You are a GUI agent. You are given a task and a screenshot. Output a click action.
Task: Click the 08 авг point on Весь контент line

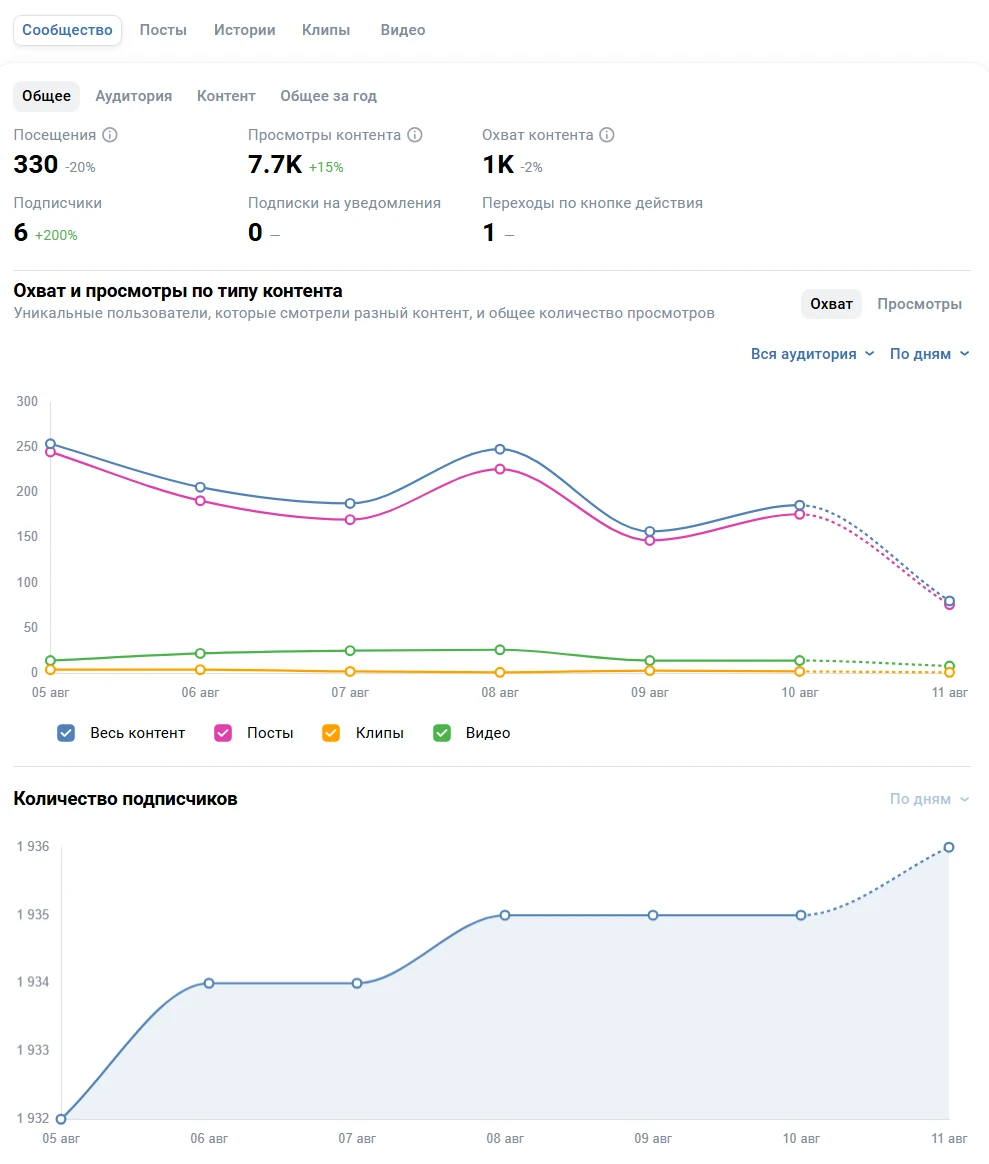click(500, 449)
